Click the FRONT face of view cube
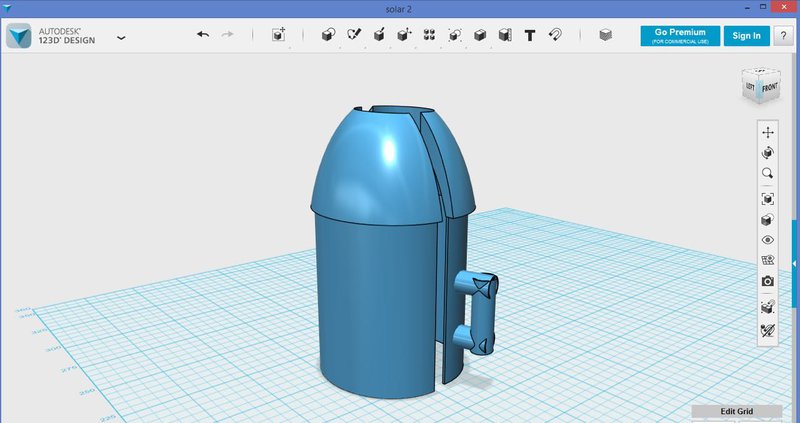The width and height of the screenshot is (800, 423). point(769,88)
